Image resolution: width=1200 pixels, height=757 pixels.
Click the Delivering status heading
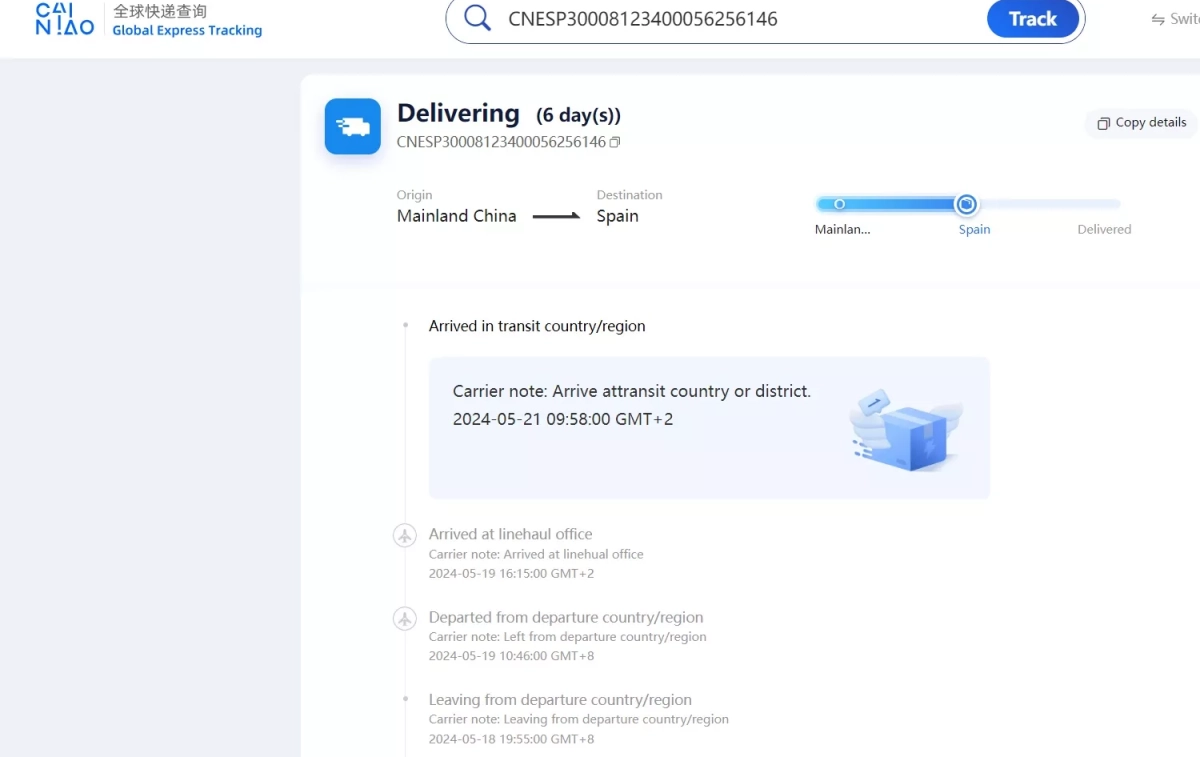(458, 113)
